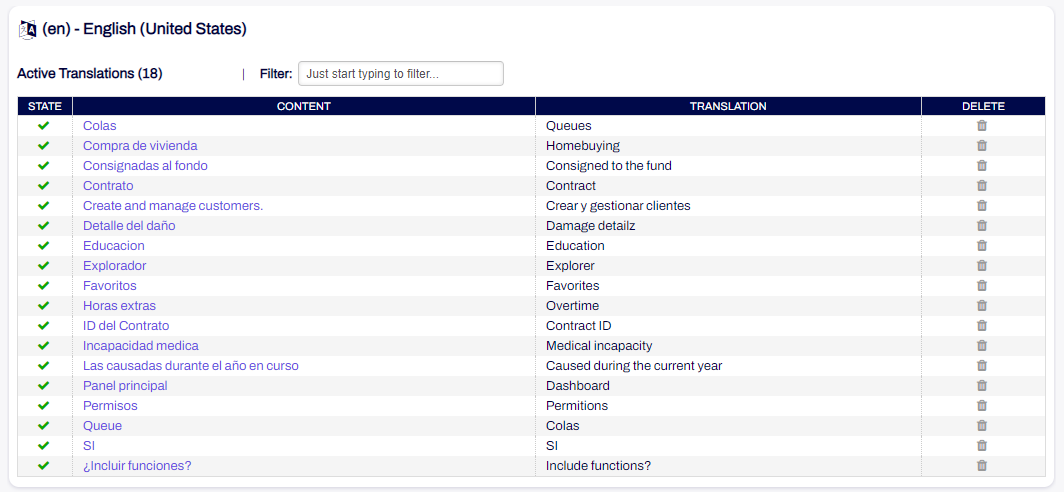Open the Panel principal link
The width and height of the screenshot is (1064, 492).
pyautogui.click(x=125, y=385)
